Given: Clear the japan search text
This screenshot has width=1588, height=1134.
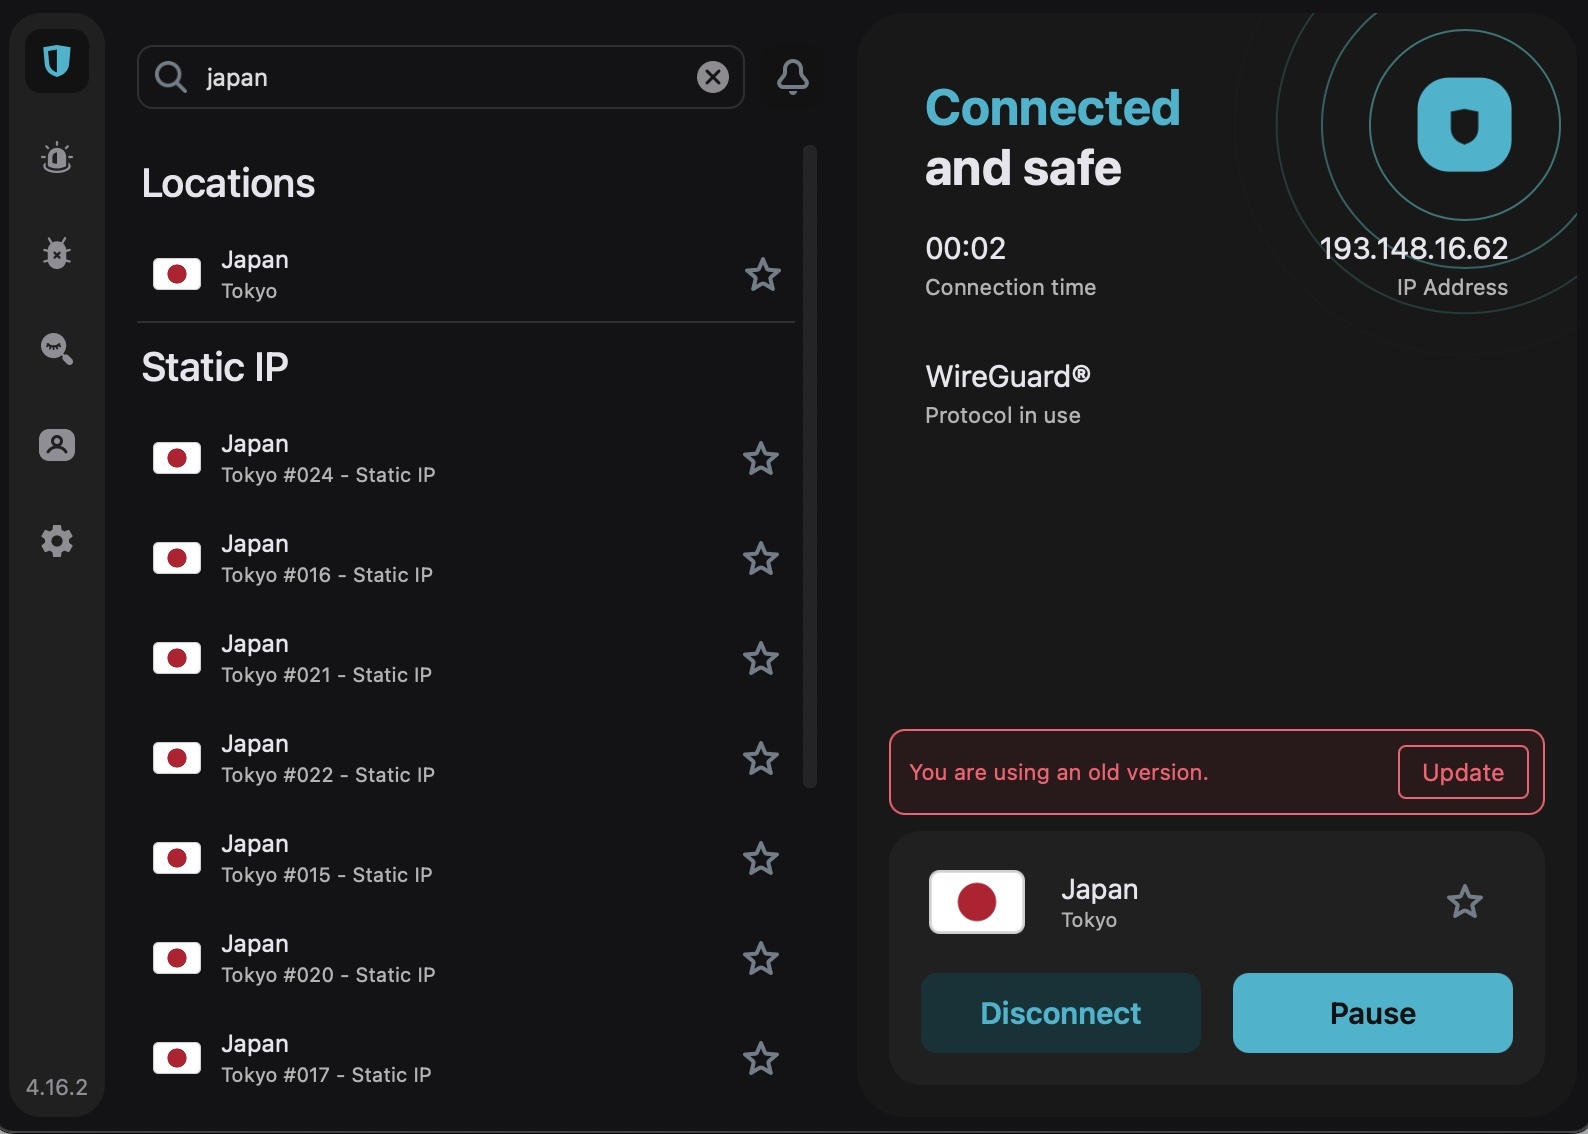Looking at the screenshot, I should coord(713,77).
